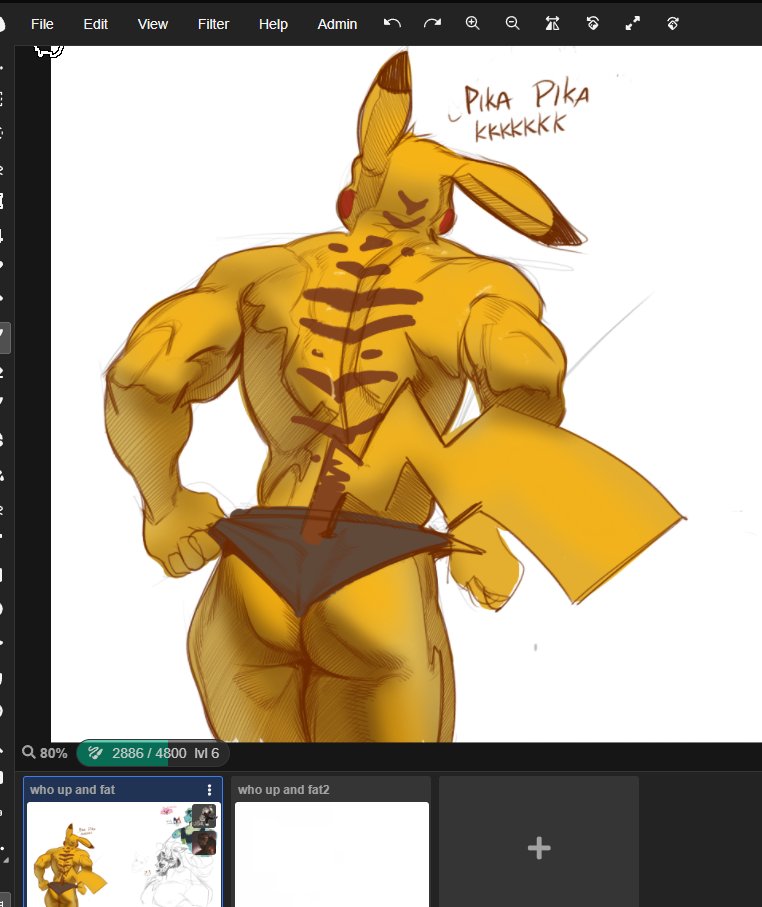Add a new board with the plus button
This screenshot has width=762, height=907.
pos(539,848)
